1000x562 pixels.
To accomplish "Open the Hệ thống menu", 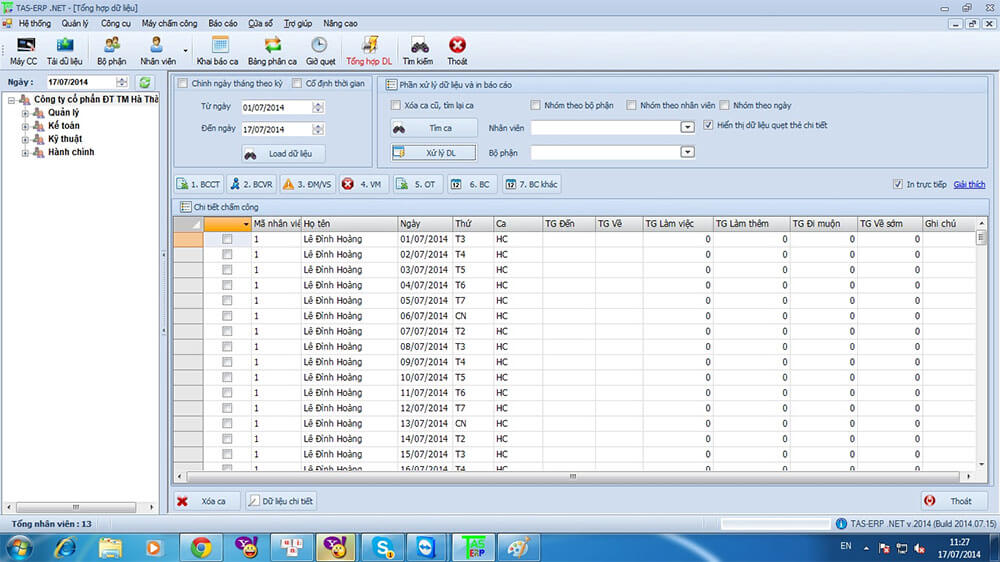I will (34, 24).
